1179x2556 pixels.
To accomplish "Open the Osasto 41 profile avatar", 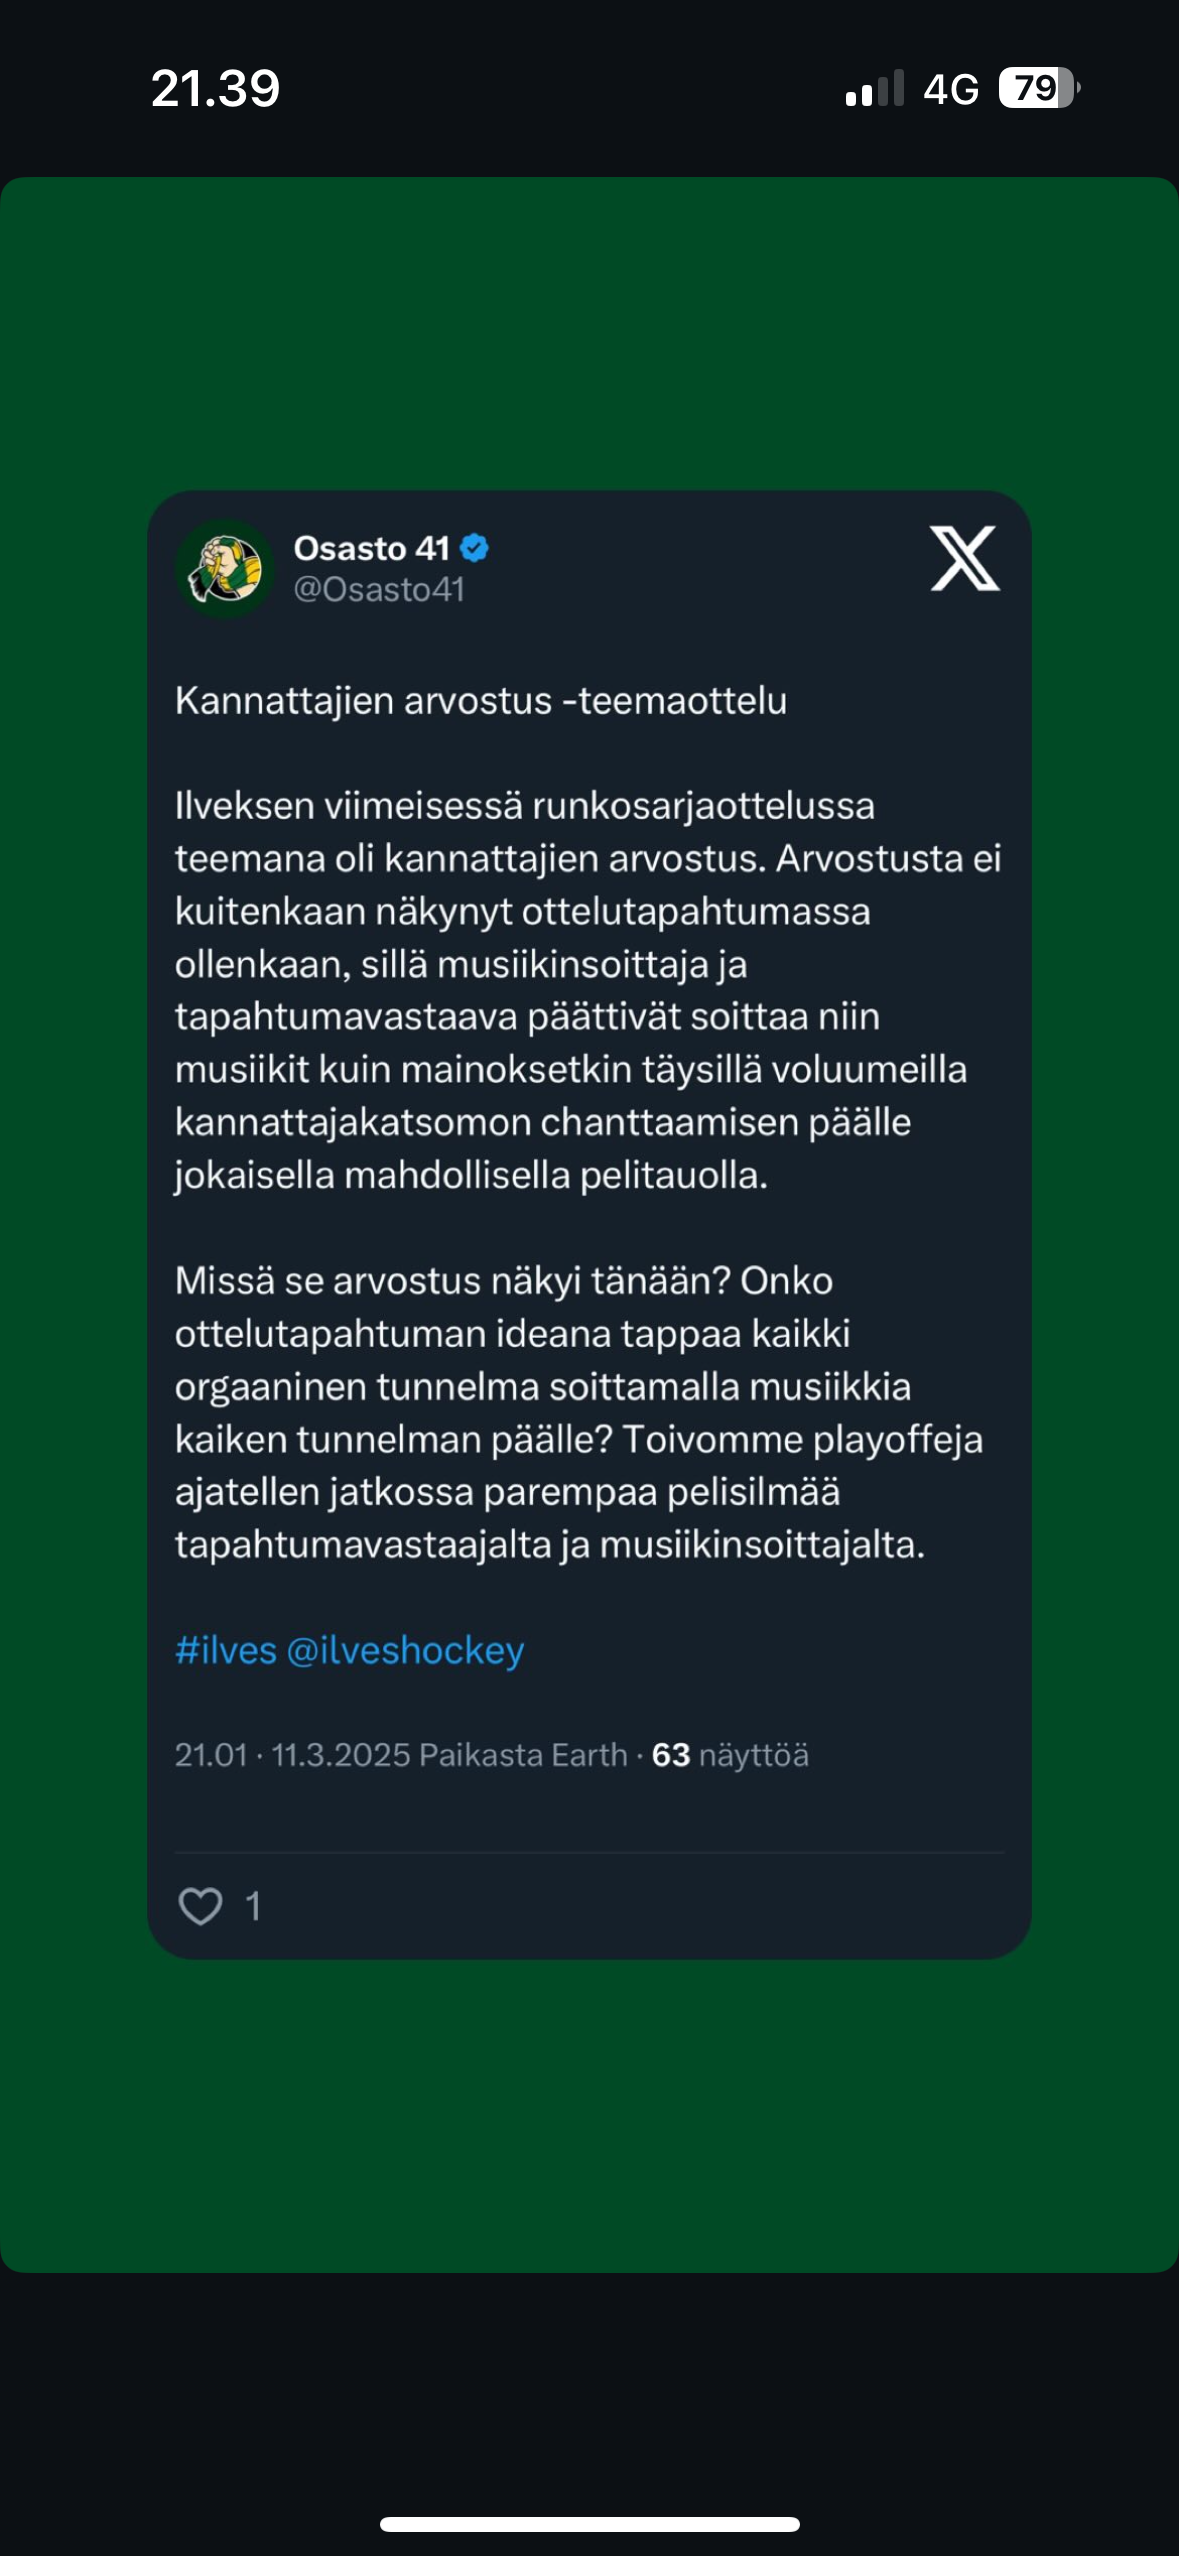I will (x=225, y=568).
